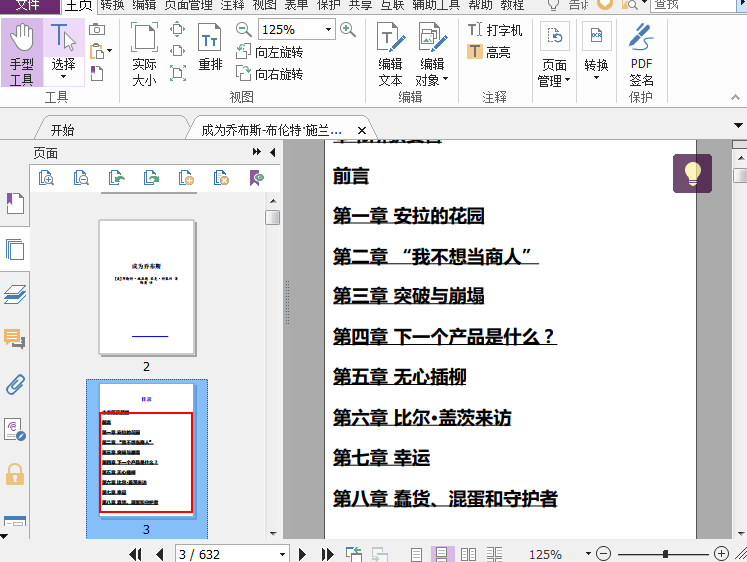Click the Fit Page icon with four arrows
The width and height of the screenshot is (747, 562).
[x=178, y=29]
